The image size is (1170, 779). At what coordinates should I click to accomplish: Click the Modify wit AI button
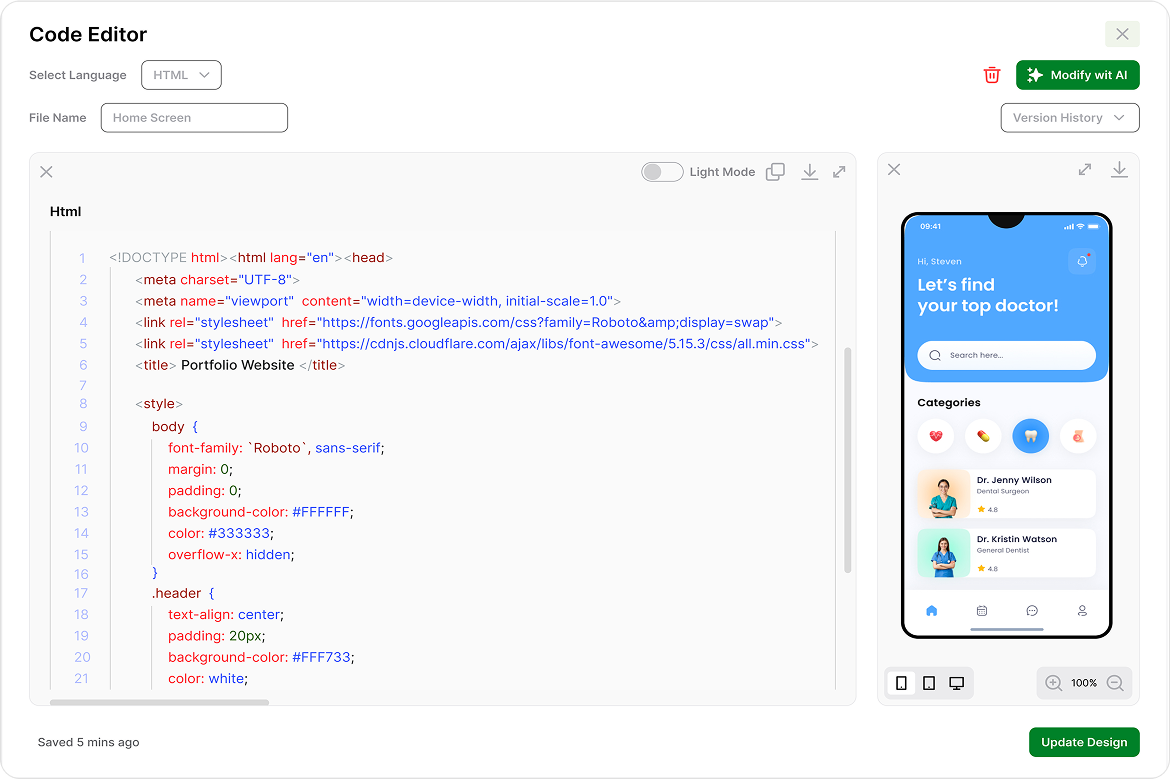coord(1077,75)
